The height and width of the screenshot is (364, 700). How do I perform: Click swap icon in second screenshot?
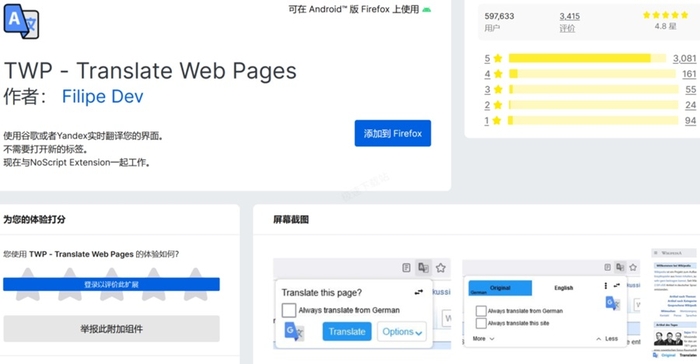pos(617,285)
